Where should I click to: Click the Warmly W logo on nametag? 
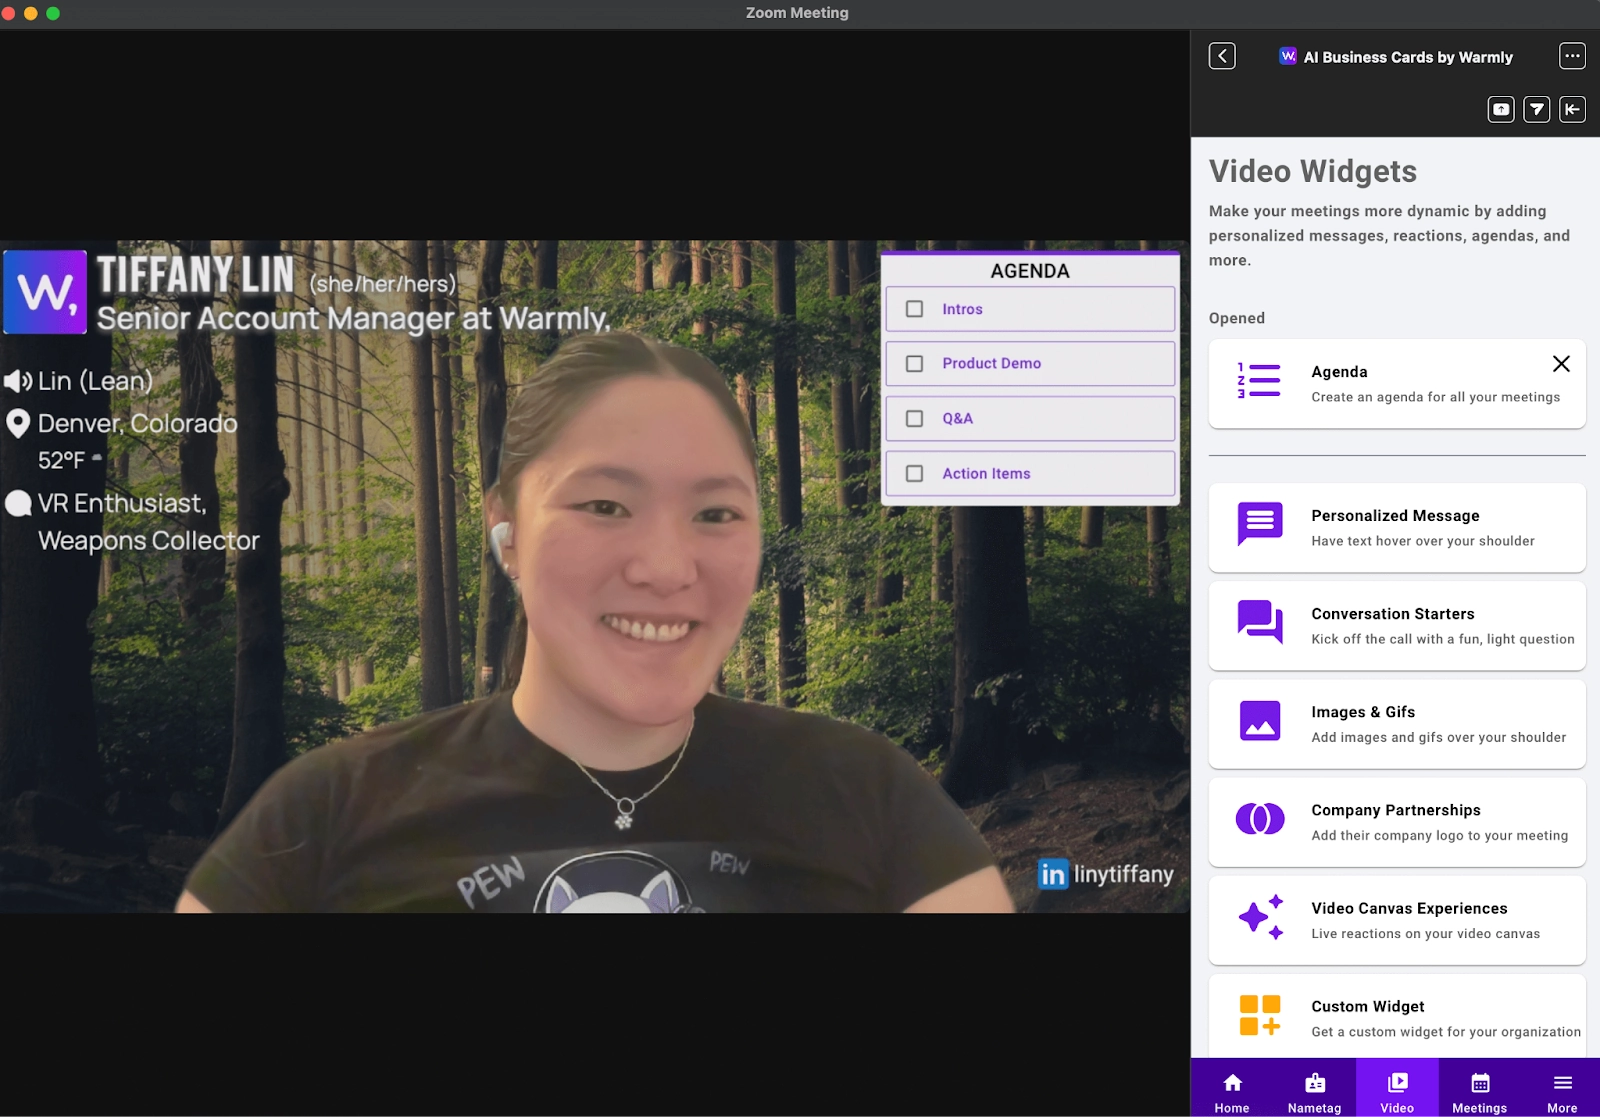pos(45,292)
